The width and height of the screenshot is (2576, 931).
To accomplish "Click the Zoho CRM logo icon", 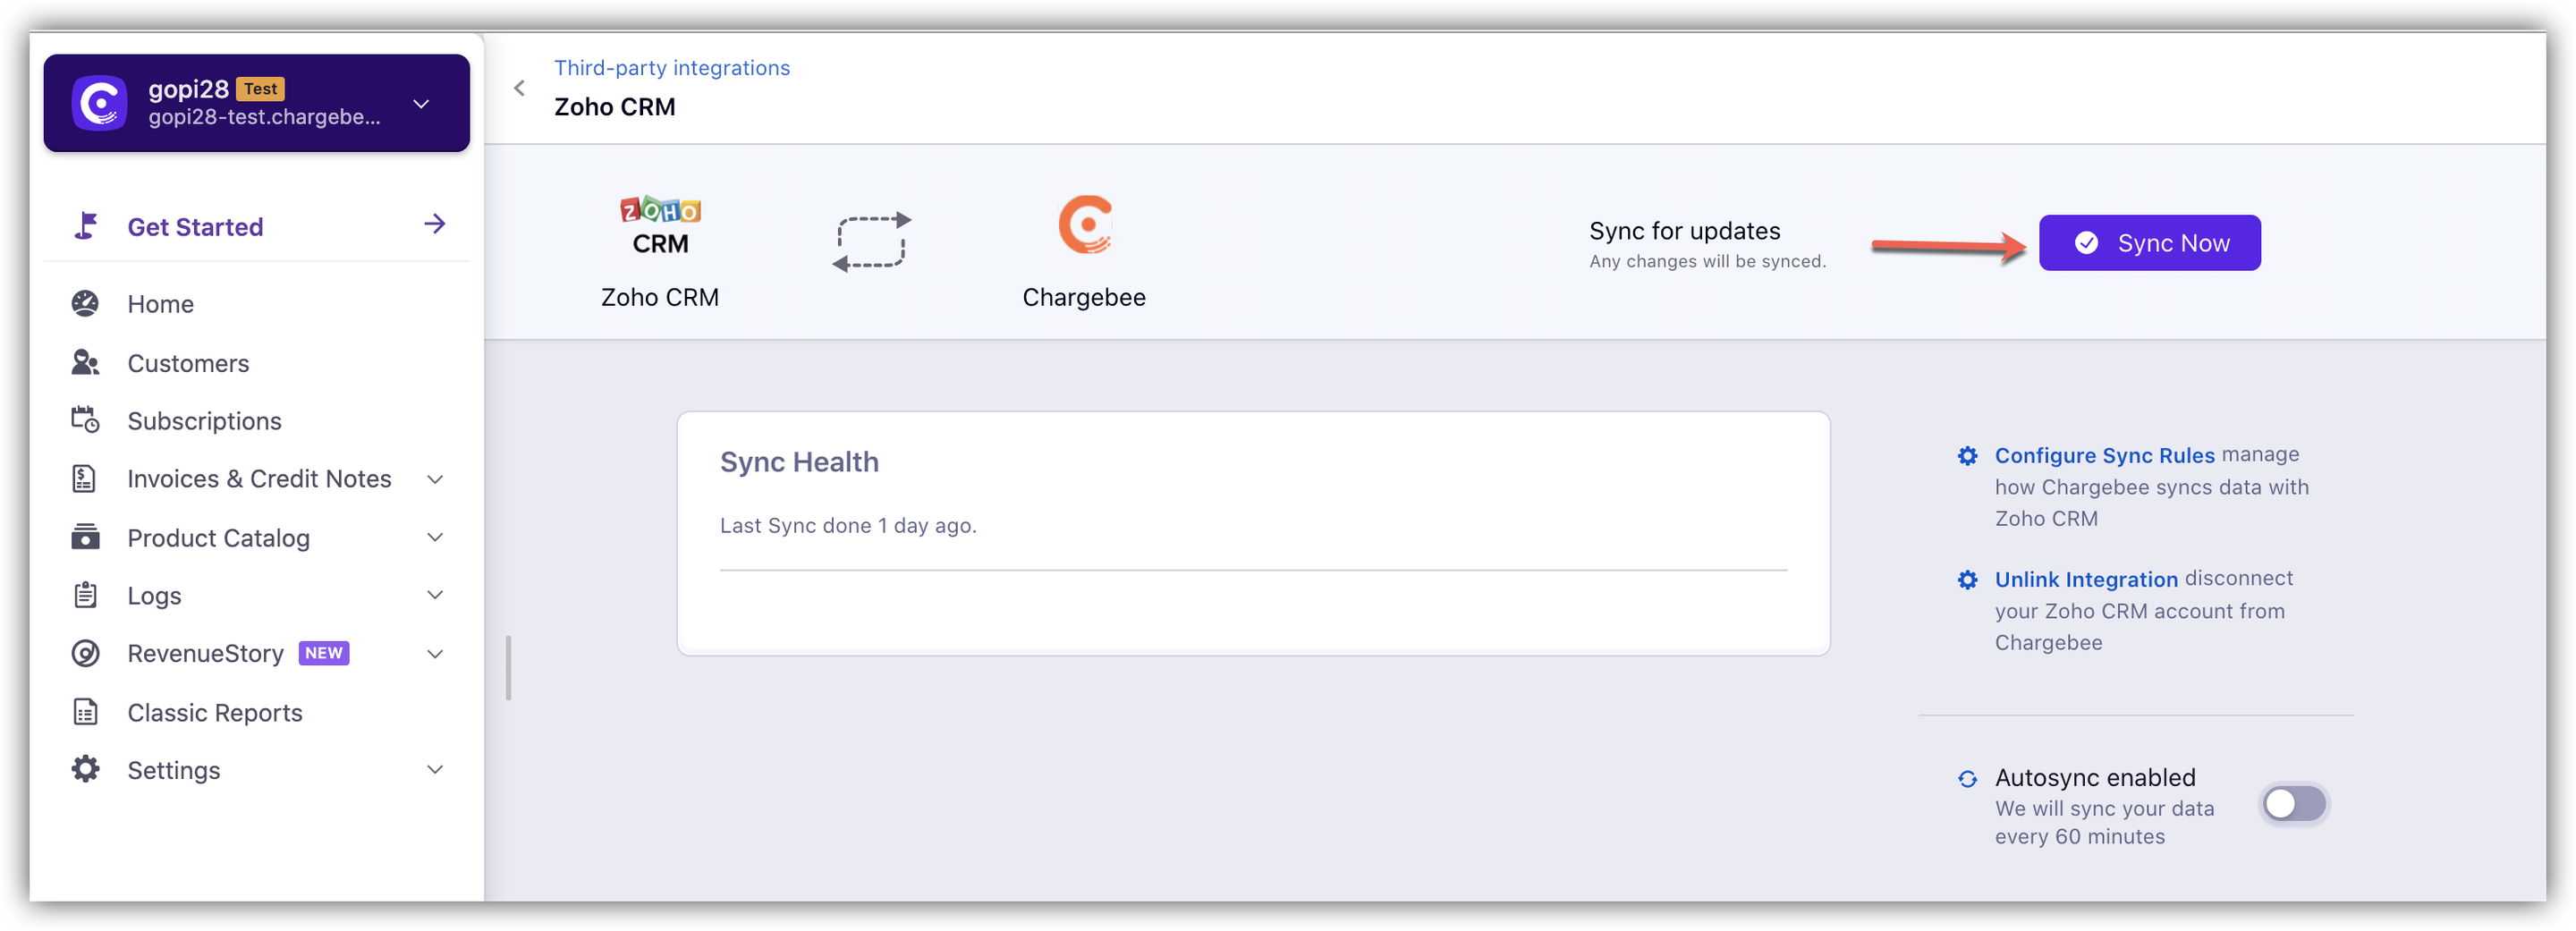I will click(660, 226).
